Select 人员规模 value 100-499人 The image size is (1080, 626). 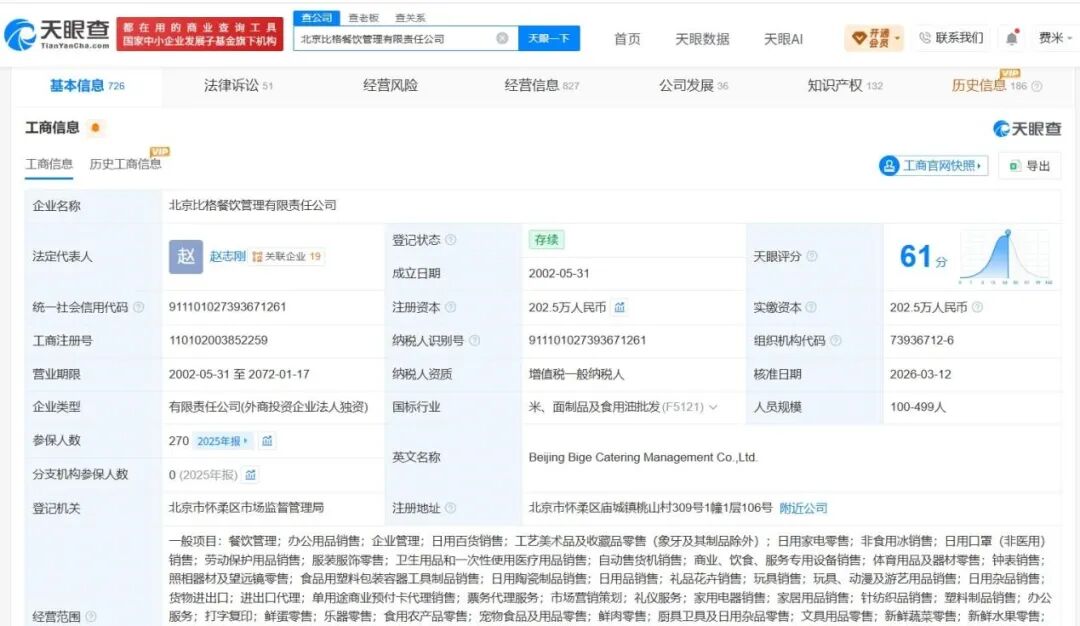click(917, 407)
